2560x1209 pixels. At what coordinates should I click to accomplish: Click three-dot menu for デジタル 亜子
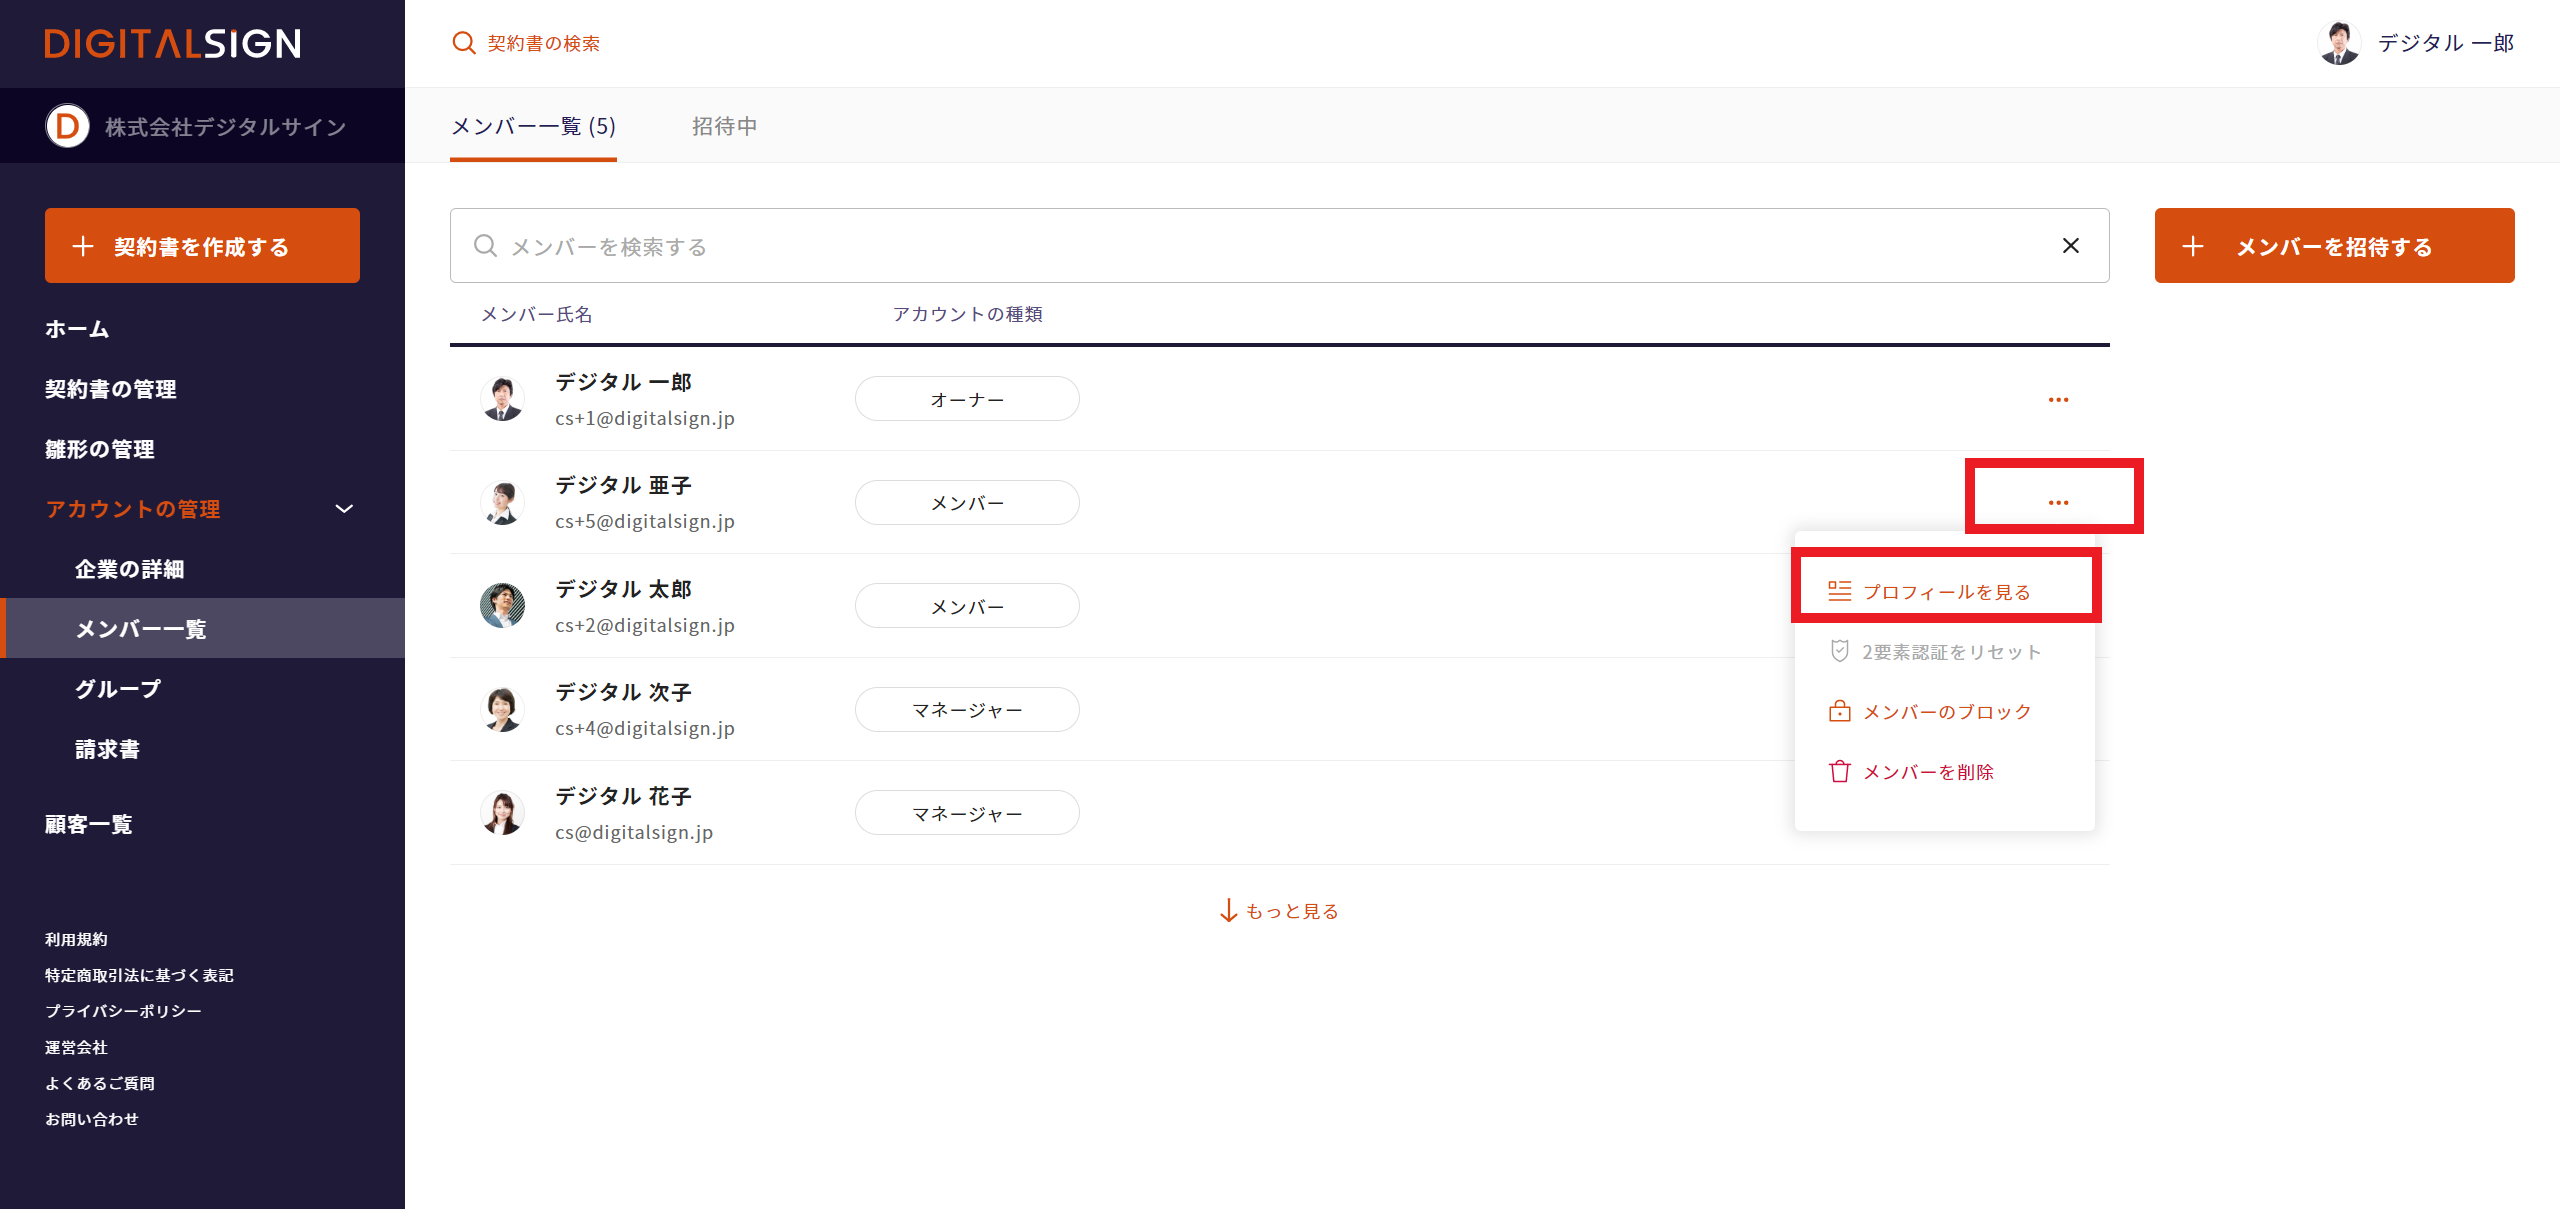[x=2058, y=503]
